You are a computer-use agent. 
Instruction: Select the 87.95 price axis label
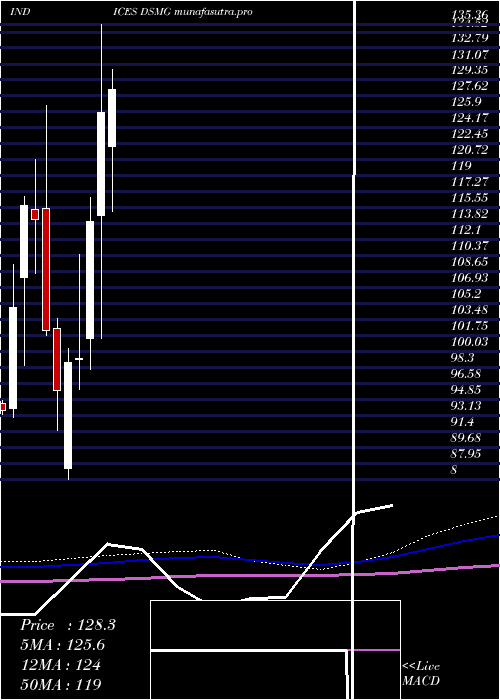[x=467, y=454]
